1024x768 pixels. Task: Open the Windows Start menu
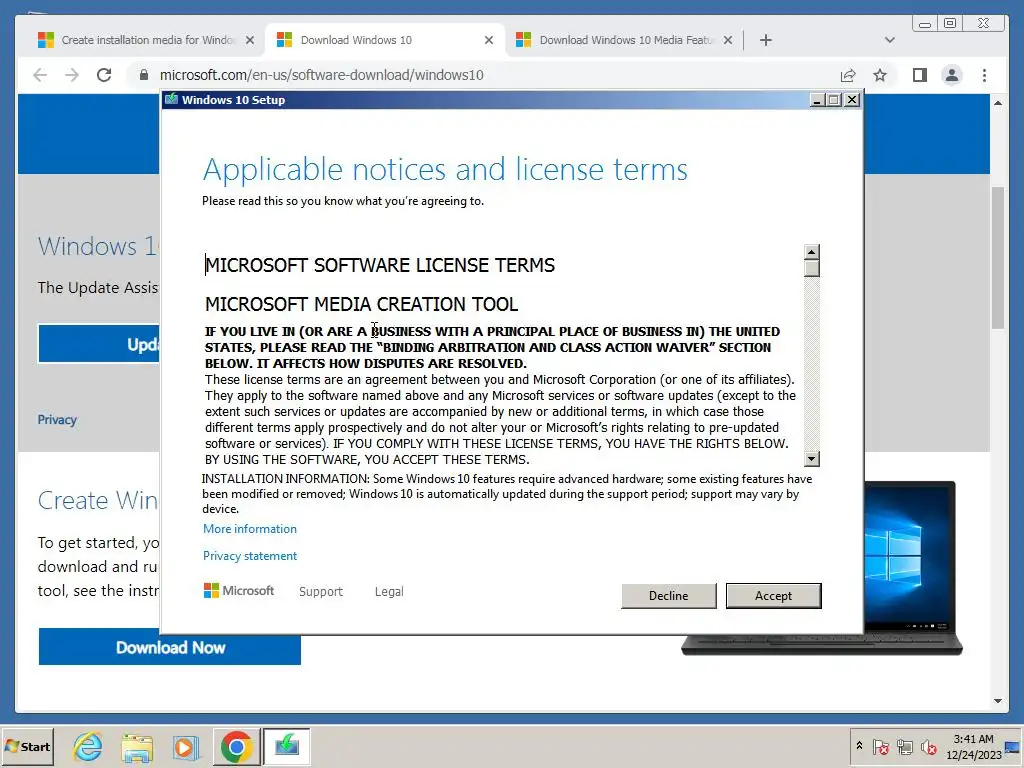click(x=27, y=746)
